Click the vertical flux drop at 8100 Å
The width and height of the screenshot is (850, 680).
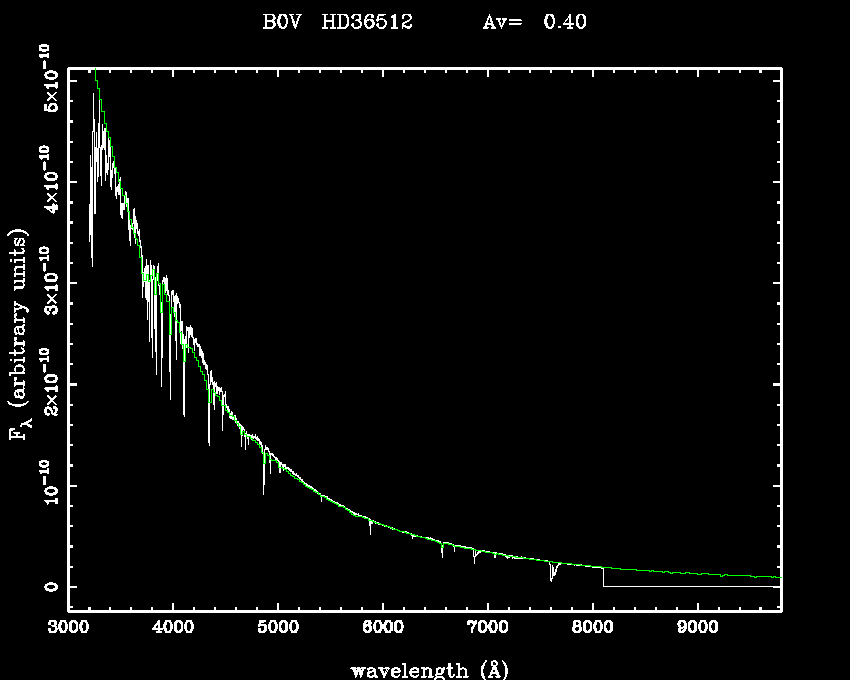(603, 578)
